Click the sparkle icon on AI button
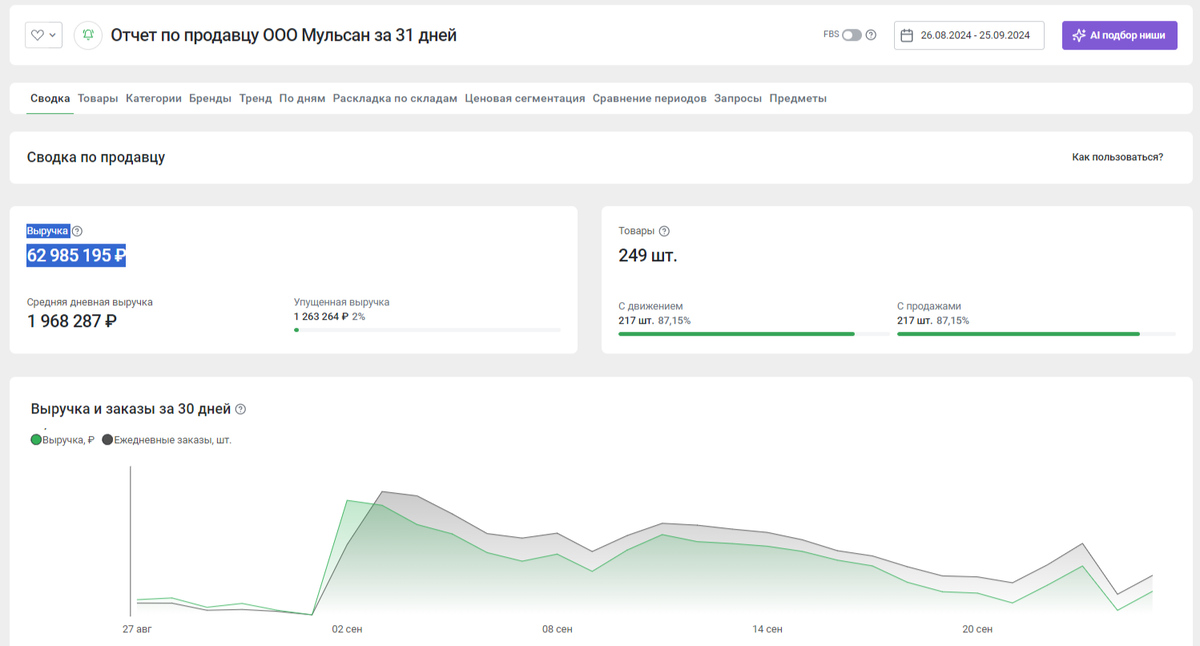Image resolution: width=1200 pixels, height=646 pixels. pyautogui.click(x=1078, y=35)
